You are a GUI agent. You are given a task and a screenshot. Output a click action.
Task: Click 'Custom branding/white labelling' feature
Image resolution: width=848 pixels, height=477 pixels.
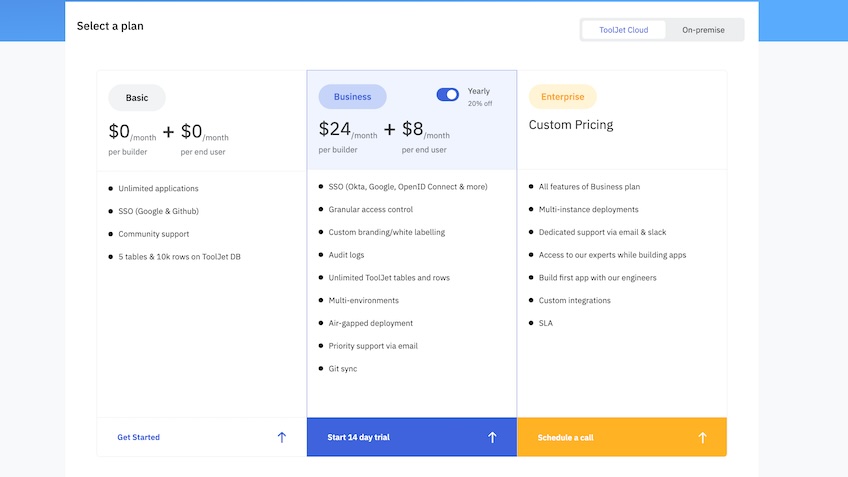[x=387, y=232]
